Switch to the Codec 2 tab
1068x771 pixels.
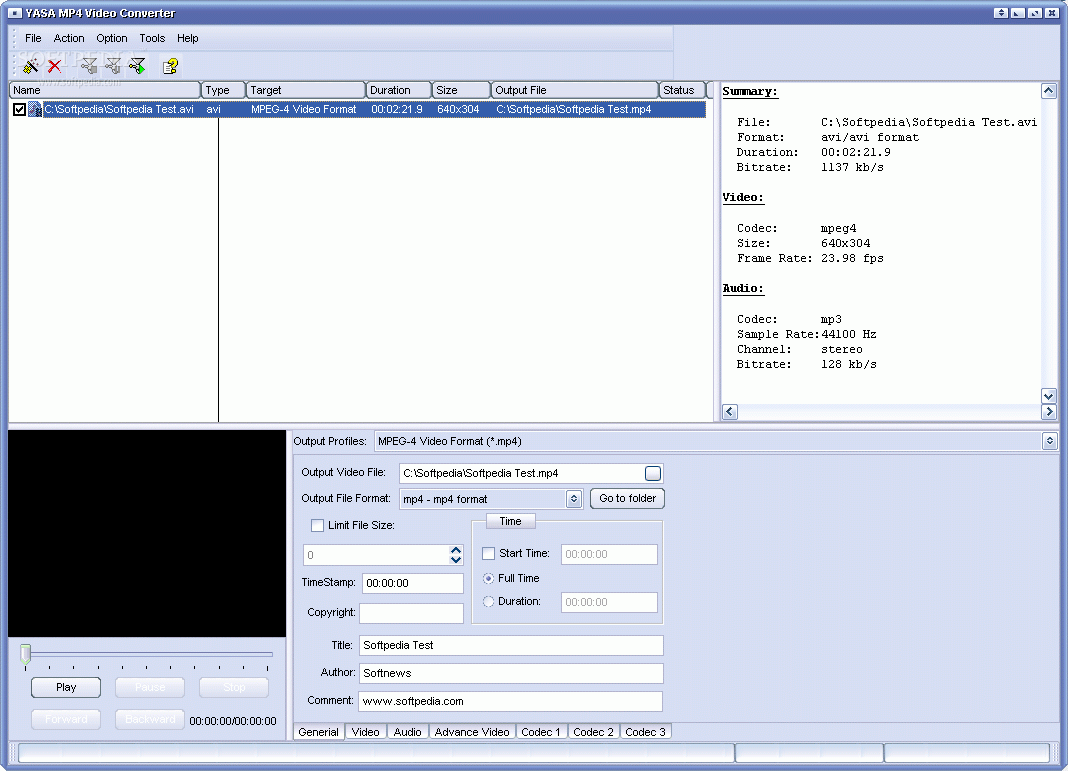tap(593, 731)
